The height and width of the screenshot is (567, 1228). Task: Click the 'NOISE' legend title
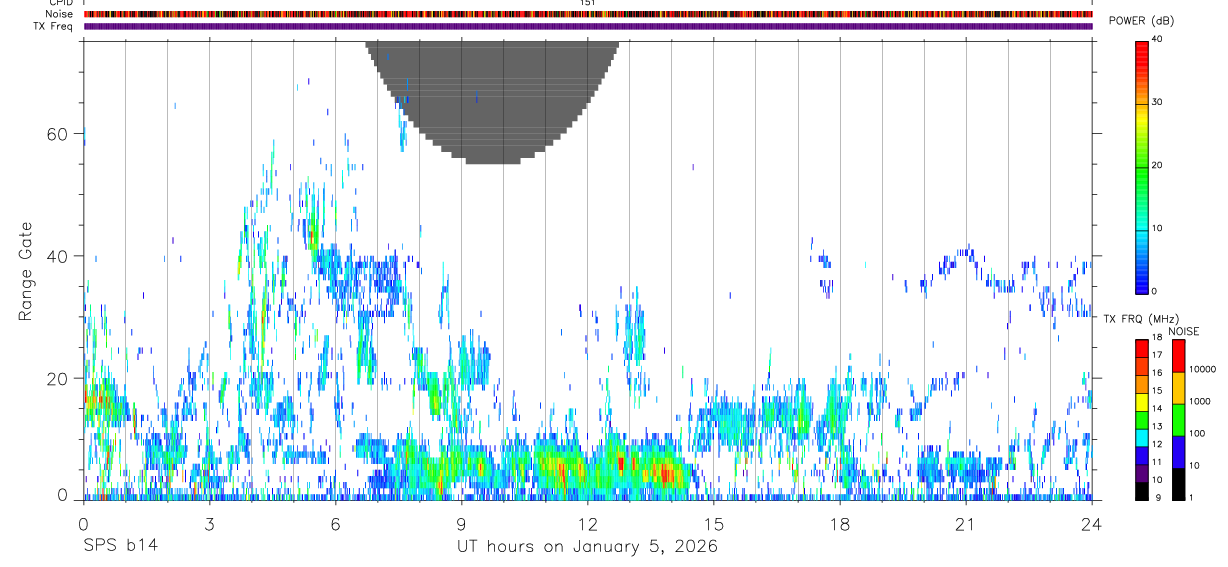[x=1184, y=332]
